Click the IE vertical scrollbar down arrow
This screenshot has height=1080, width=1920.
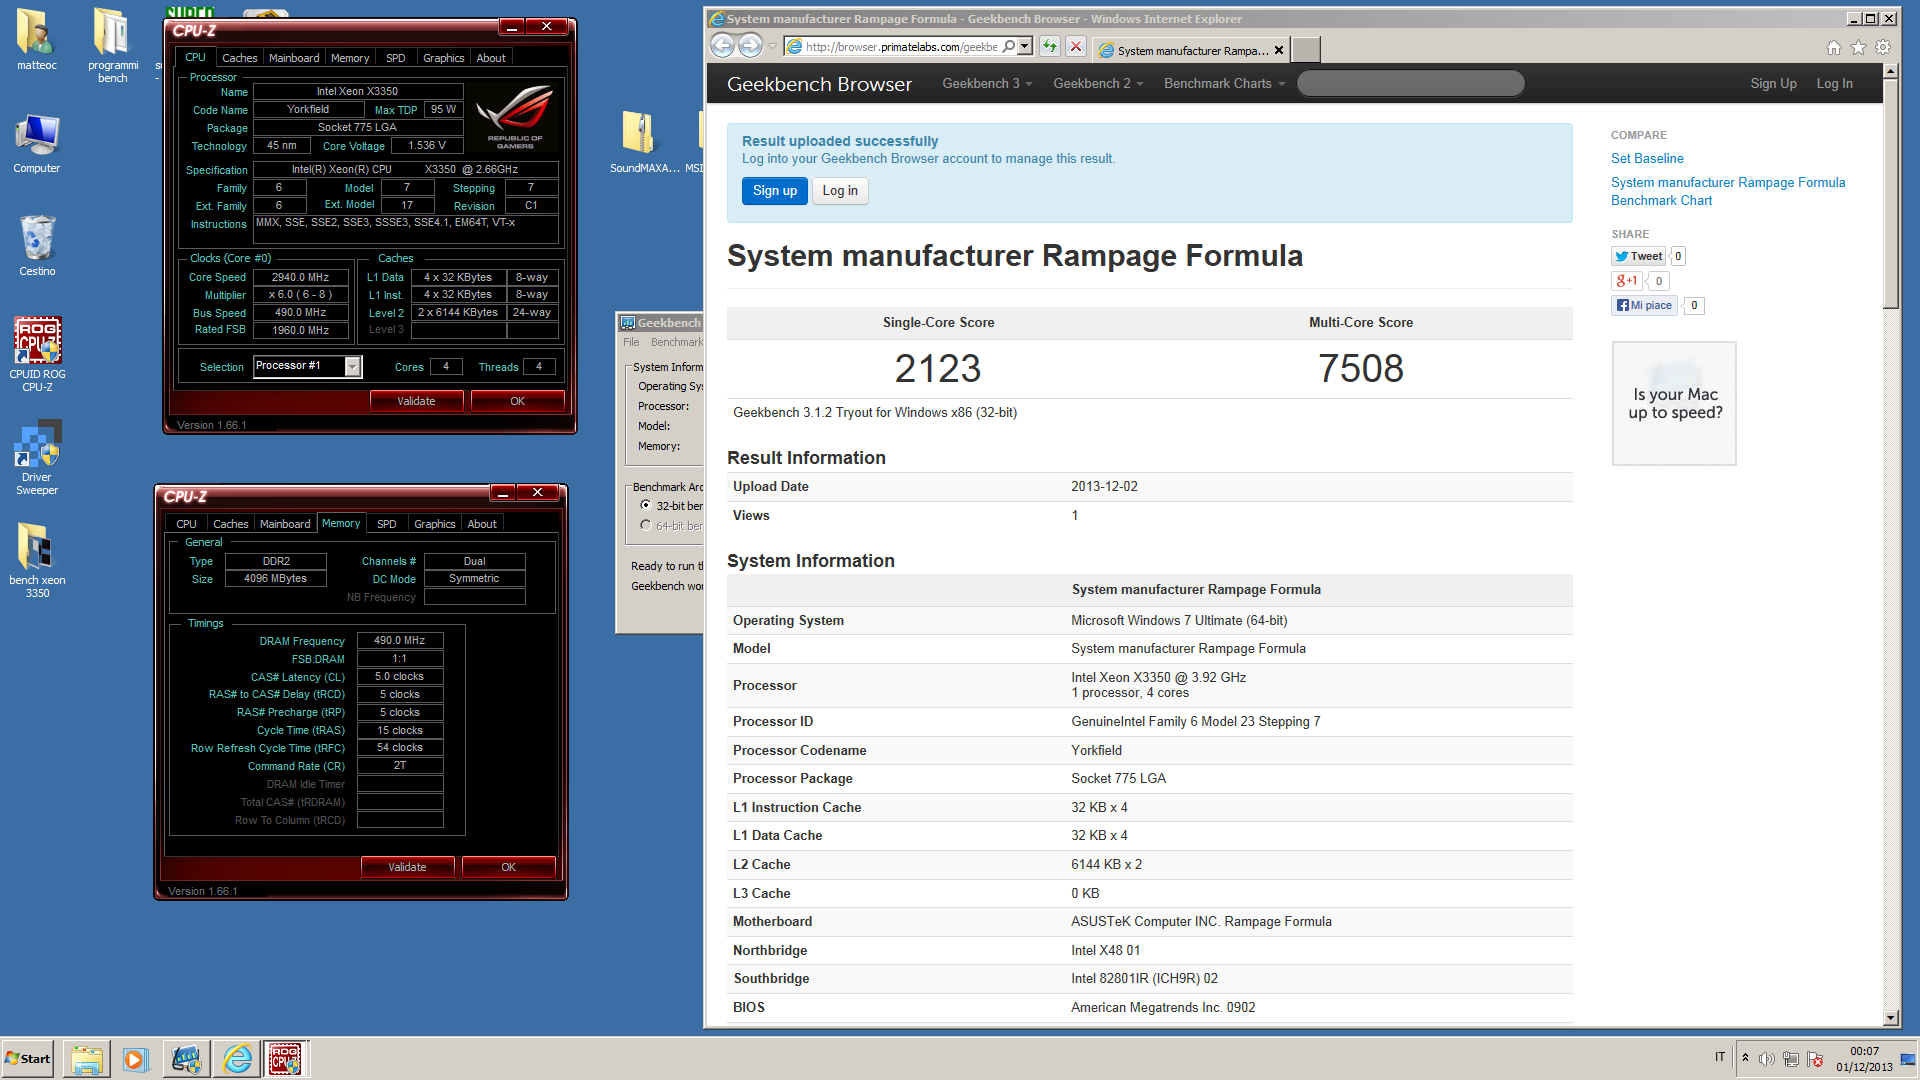[x=1890, y=1017]
